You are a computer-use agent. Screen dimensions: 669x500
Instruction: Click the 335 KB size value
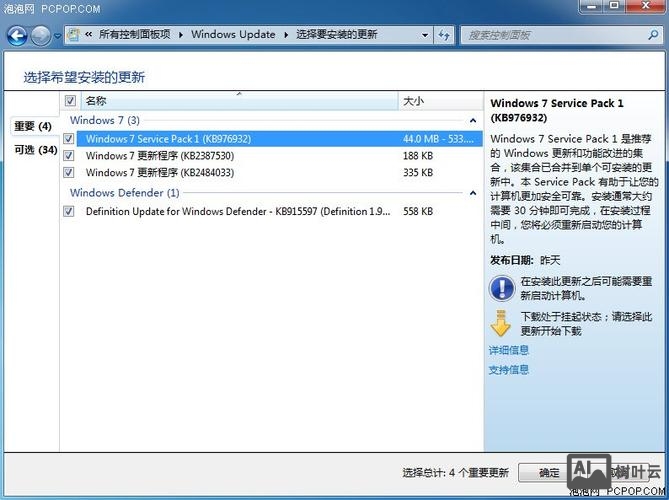(x=418, y=173)
